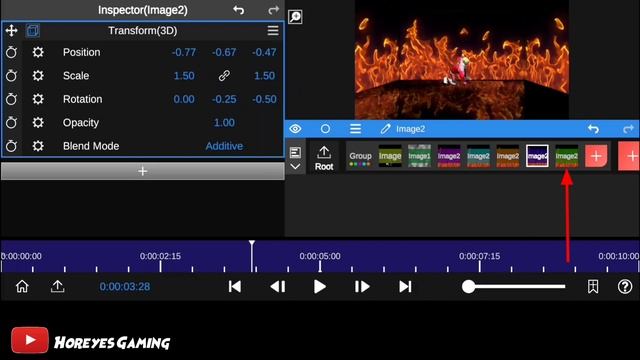Select the teal Image2 layer thumbnail
640x360 pixels.
pos(478,156)
